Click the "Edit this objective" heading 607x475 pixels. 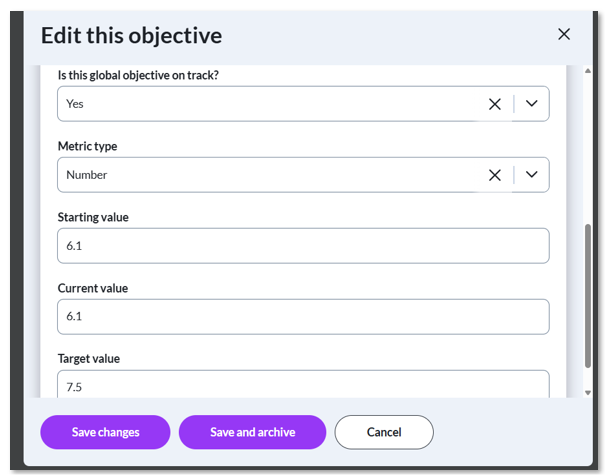pyautogui.click(x=131, y=36)
